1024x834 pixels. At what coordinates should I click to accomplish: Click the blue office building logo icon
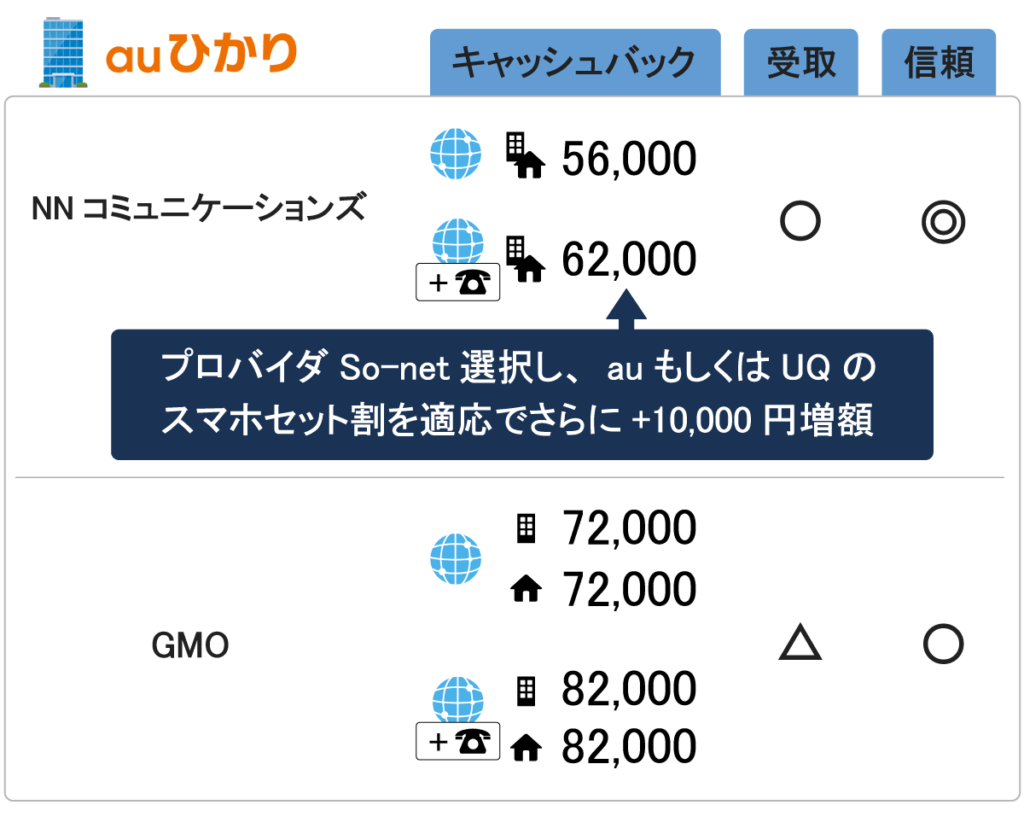pyautogui.click(x=63, y=52)
